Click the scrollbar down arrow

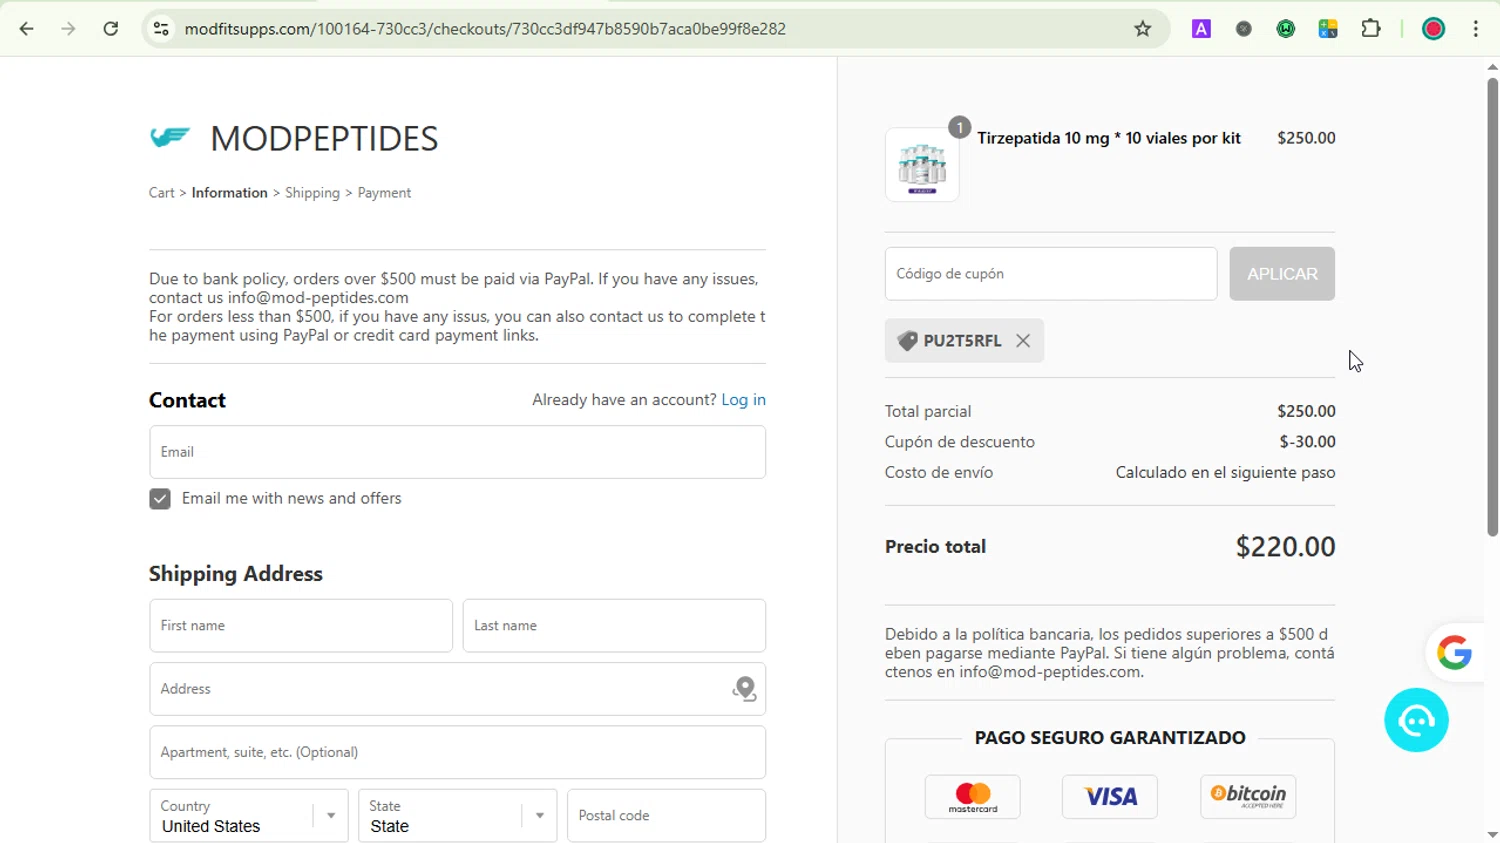[1492, 834]
